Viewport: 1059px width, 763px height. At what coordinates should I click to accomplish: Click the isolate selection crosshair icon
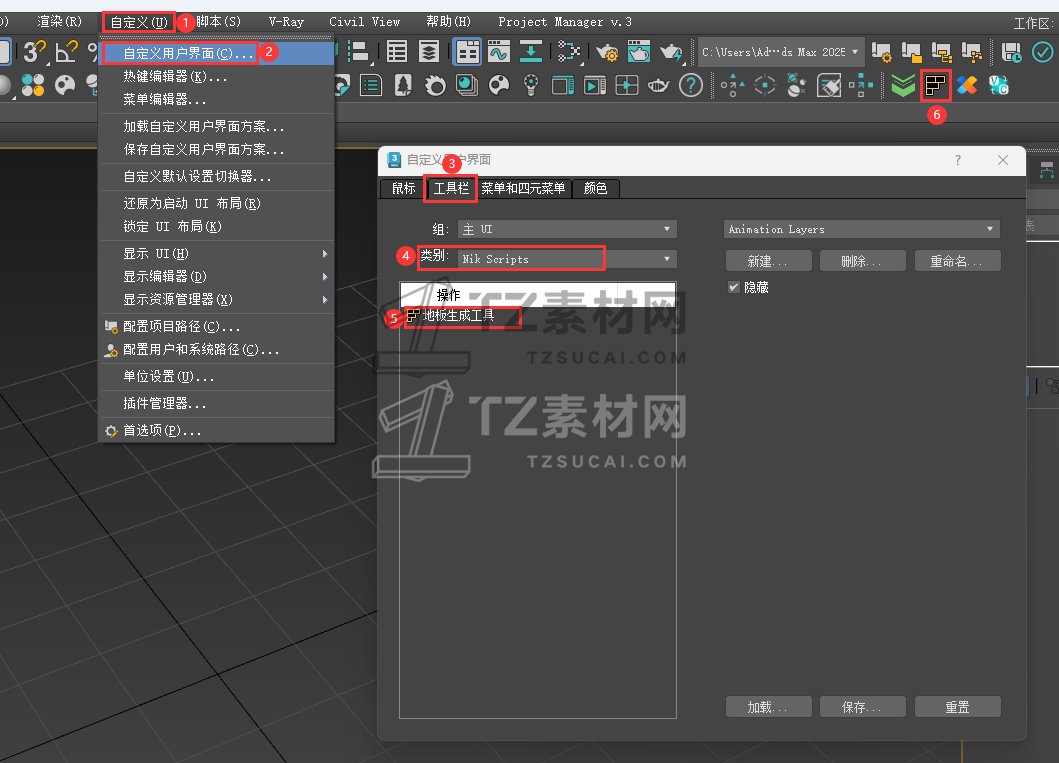tap(765, 86)
